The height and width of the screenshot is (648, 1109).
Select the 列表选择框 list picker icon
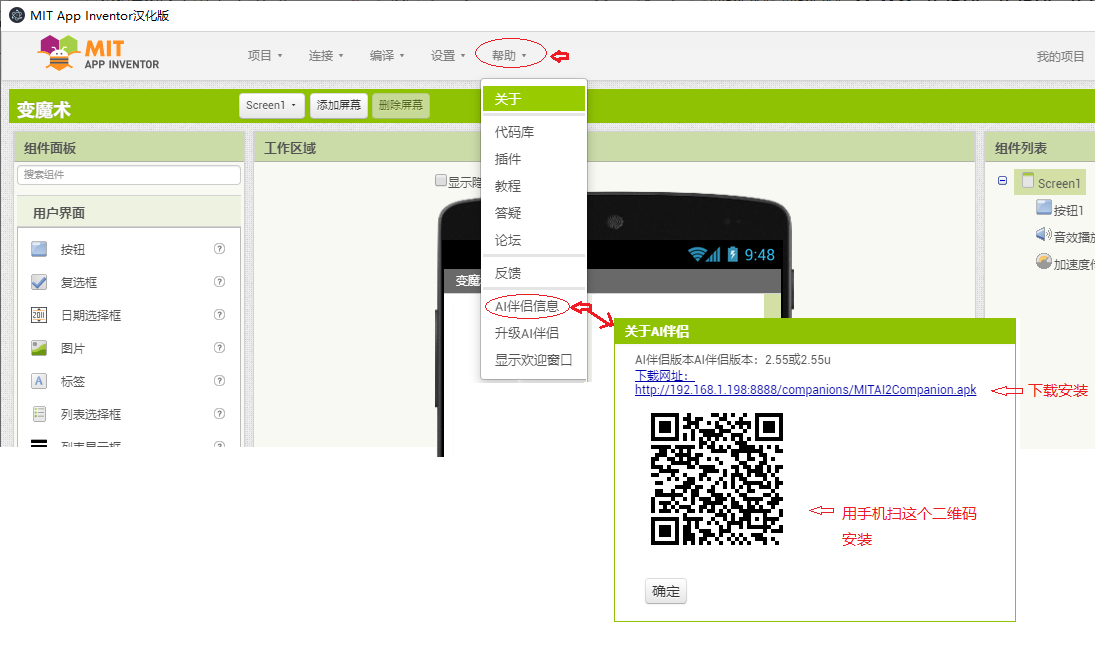click(40, 414)
